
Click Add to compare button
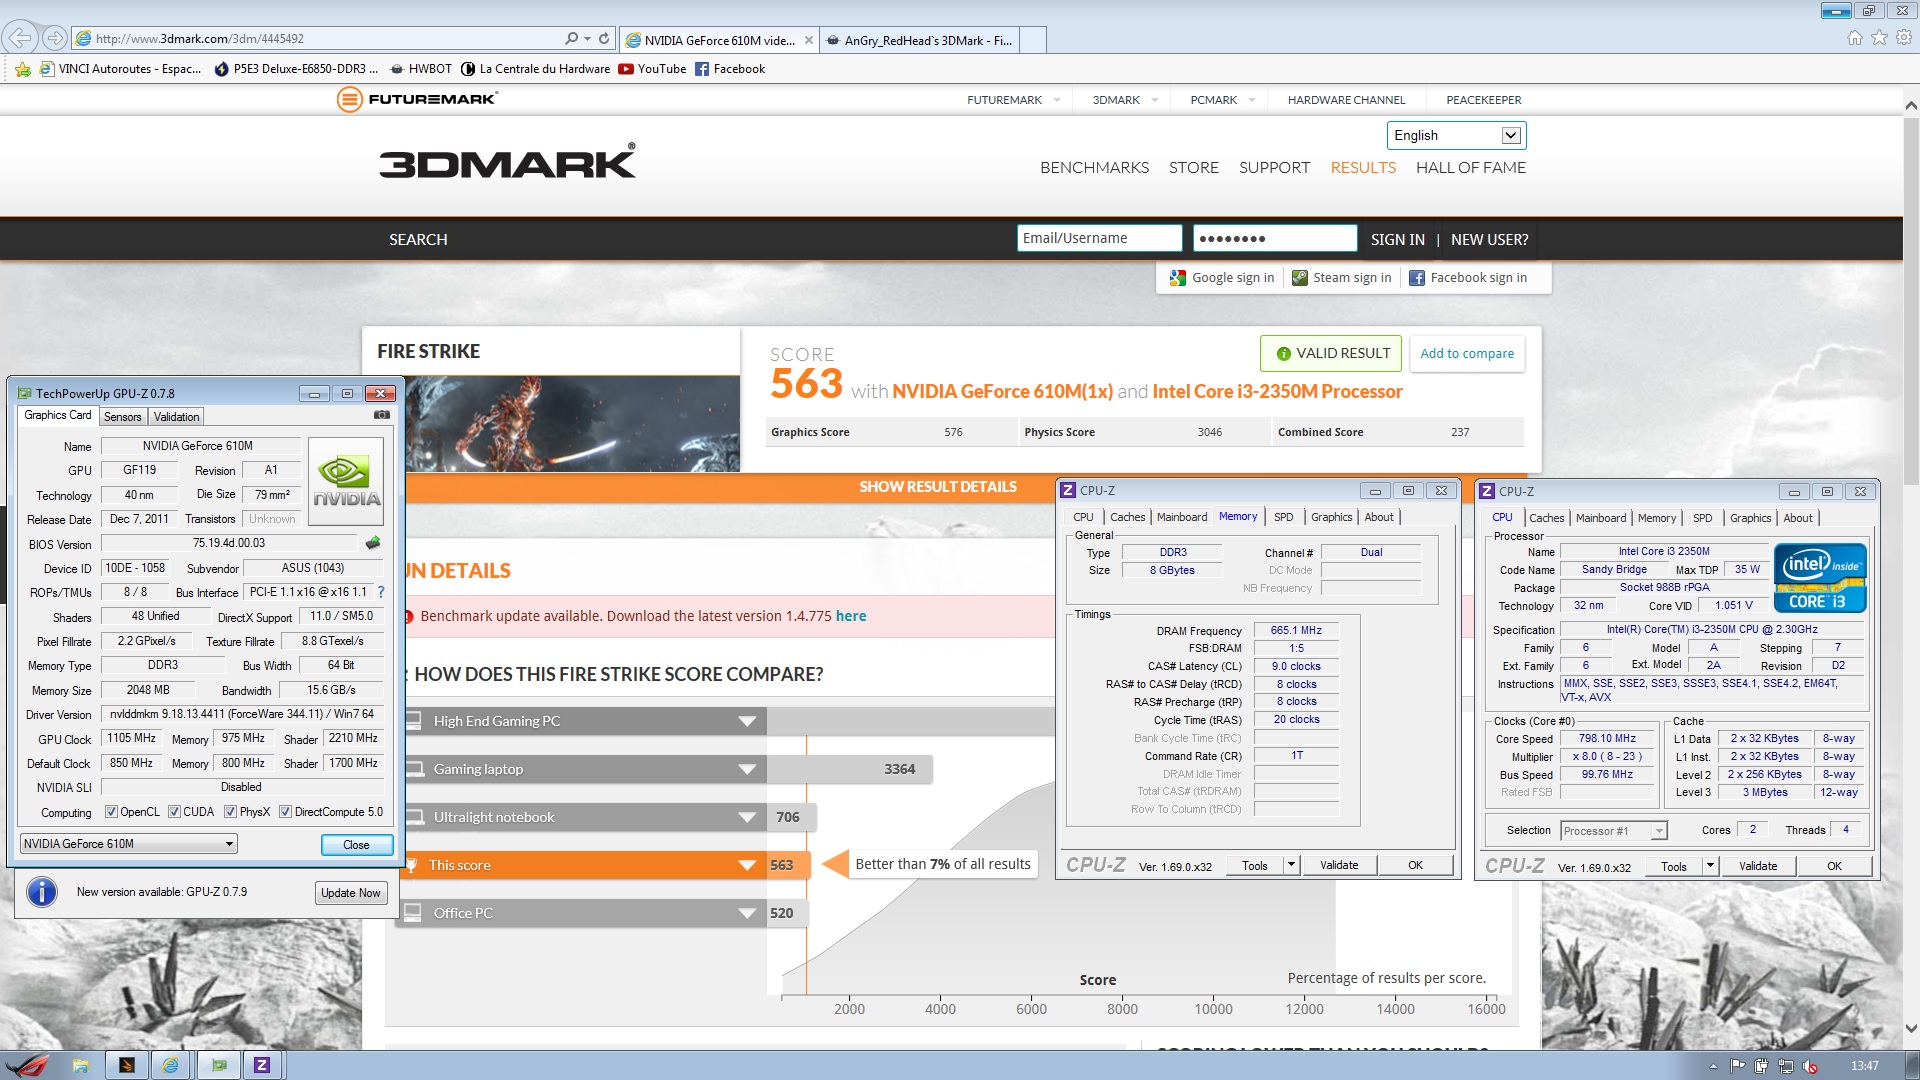pos(1467,353)
